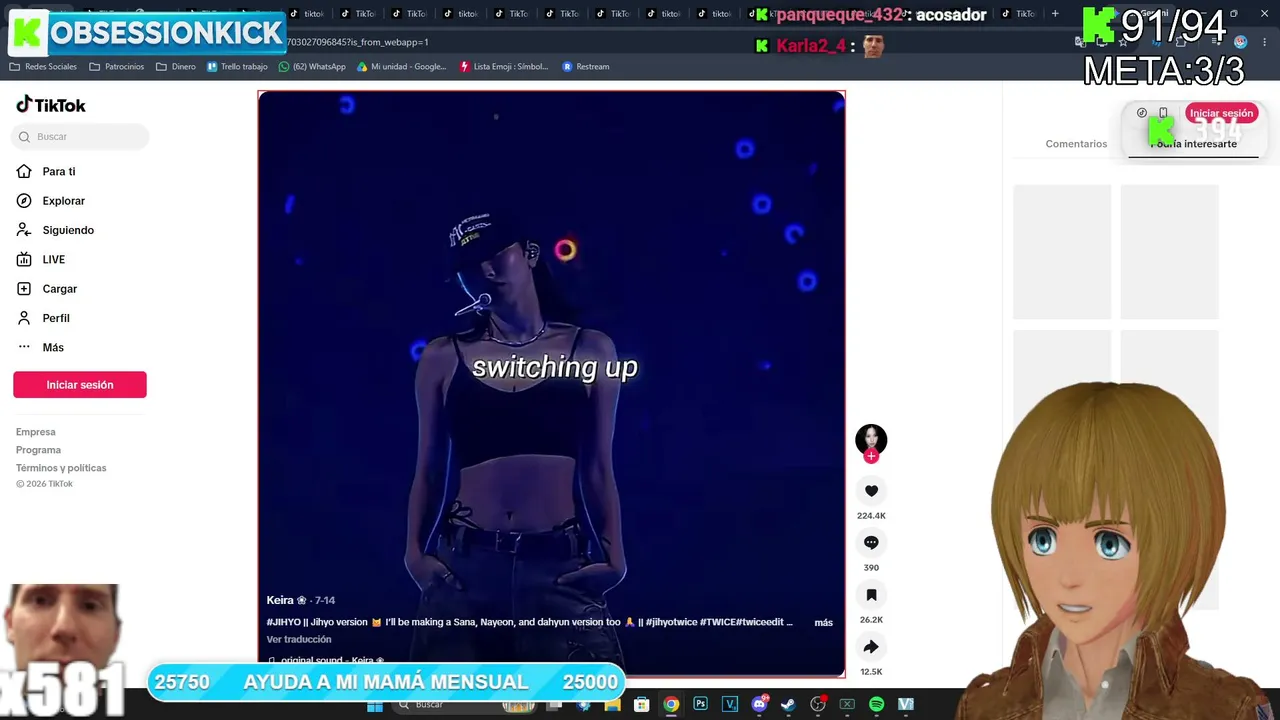Viewport: 1280px width, 720px height.
Task: Open the creator's profile avatar
Action: (871, 440)
